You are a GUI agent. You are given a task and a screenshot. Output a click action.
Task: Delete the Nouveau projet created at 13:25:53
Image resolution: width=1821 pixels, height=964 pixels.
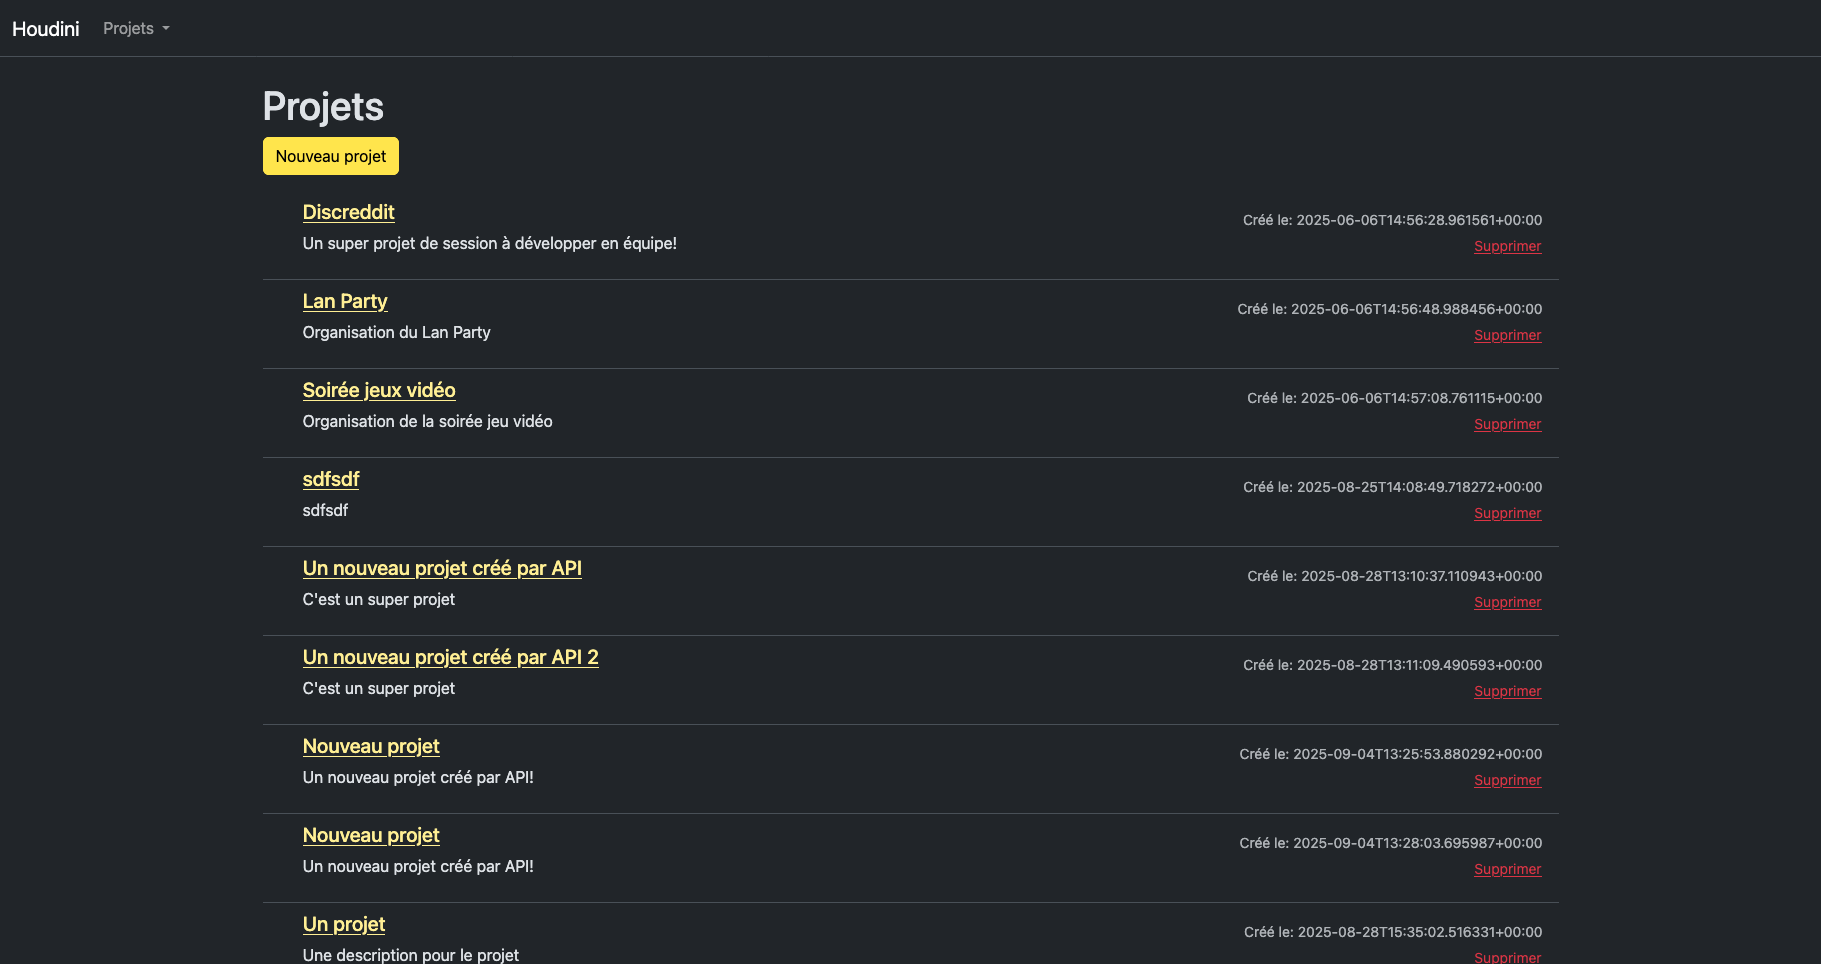point(1507,780)
